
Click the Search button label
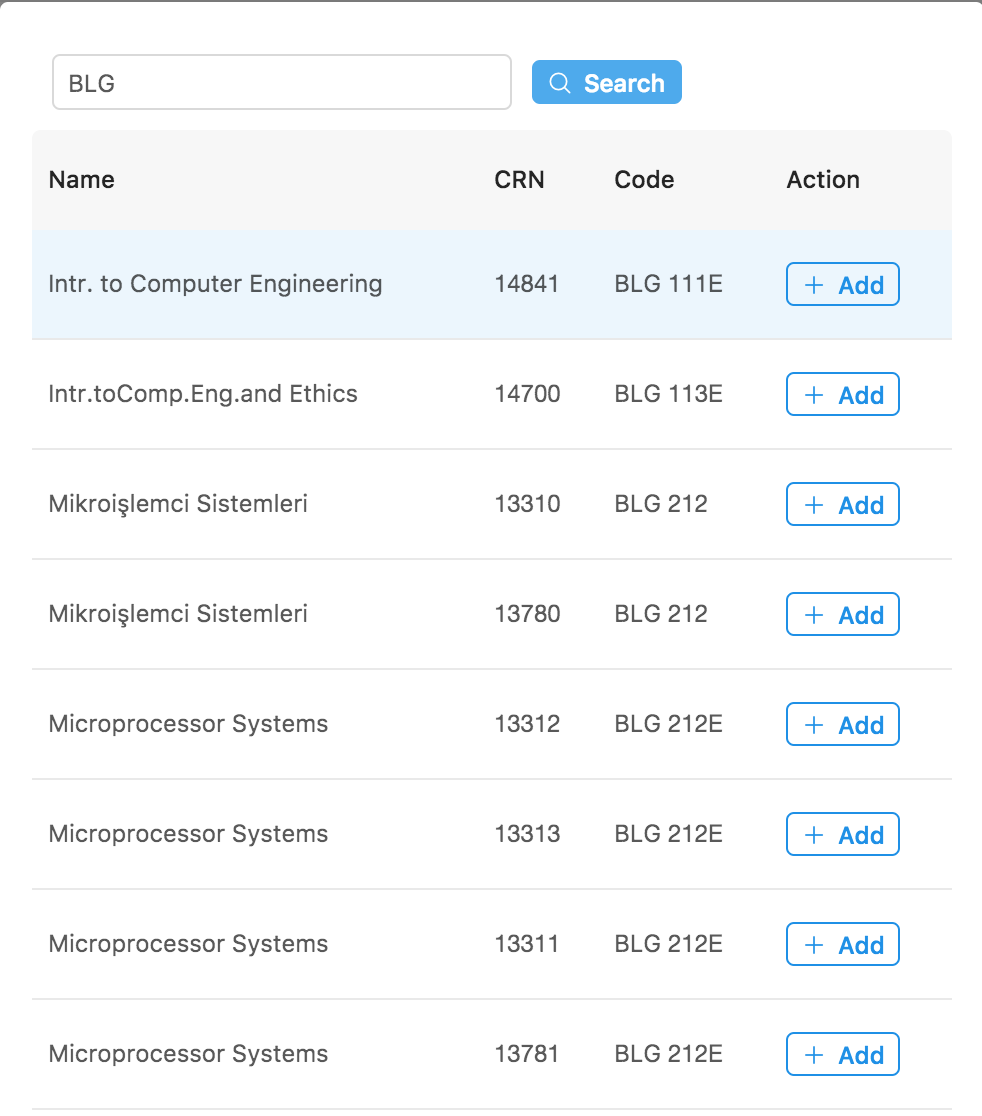point(624,83)
